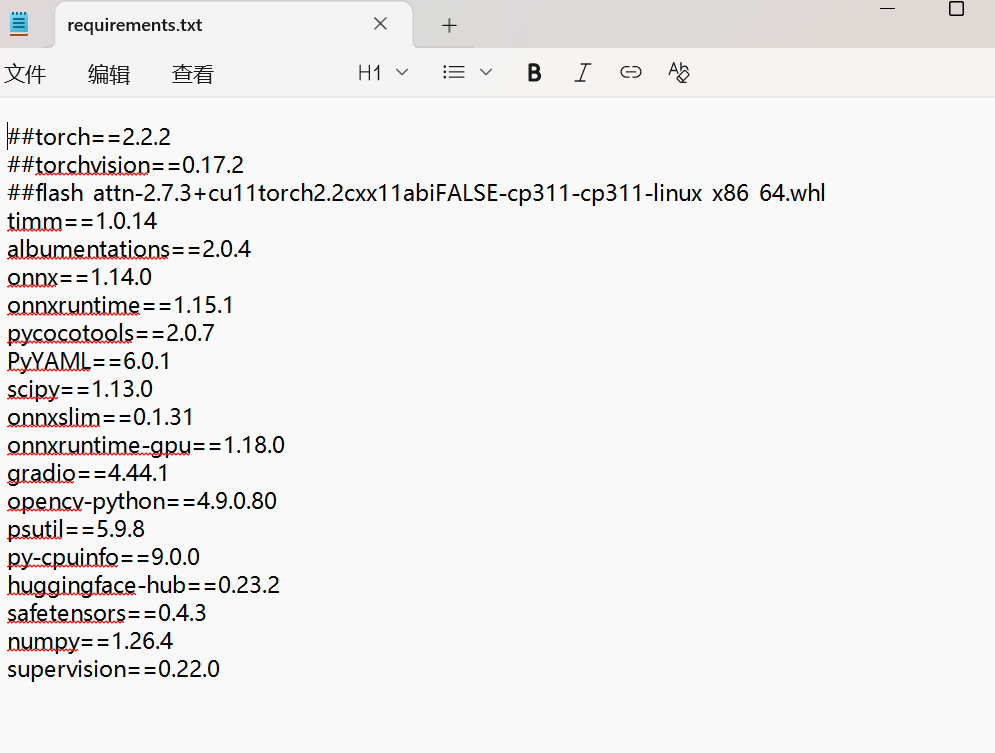Click the line ##torch==2.2.2
This screenshot has width=995, height=753.
(89, 137)
